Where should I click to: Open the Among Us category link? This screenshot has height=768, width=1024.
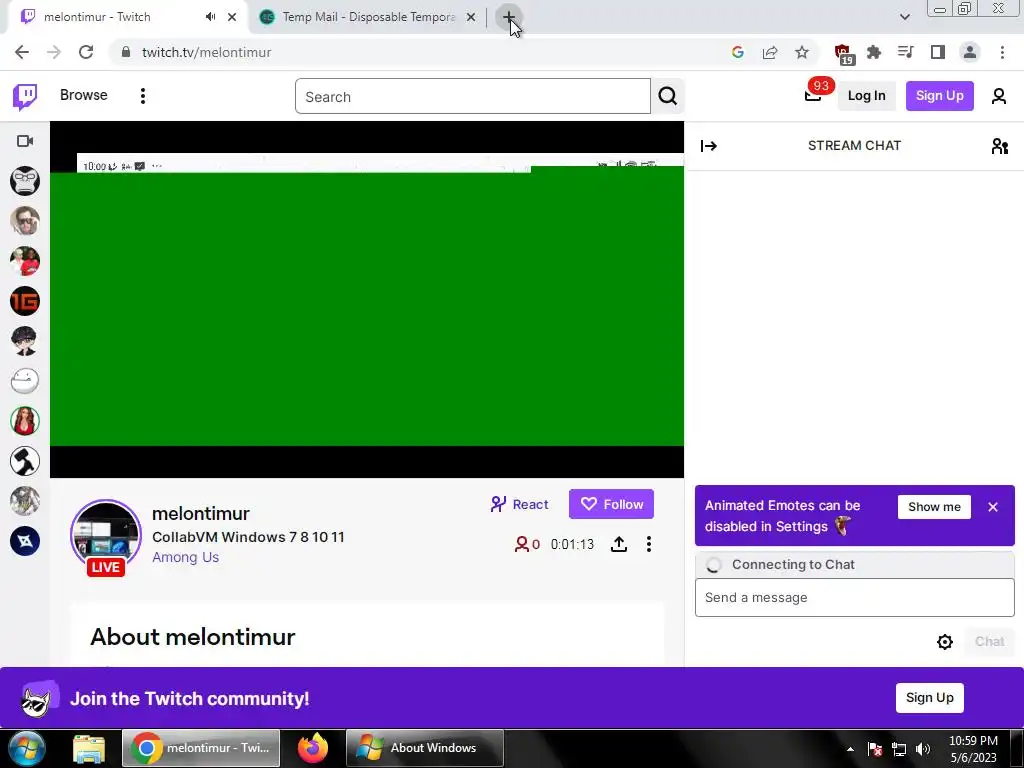coord(185,558)
